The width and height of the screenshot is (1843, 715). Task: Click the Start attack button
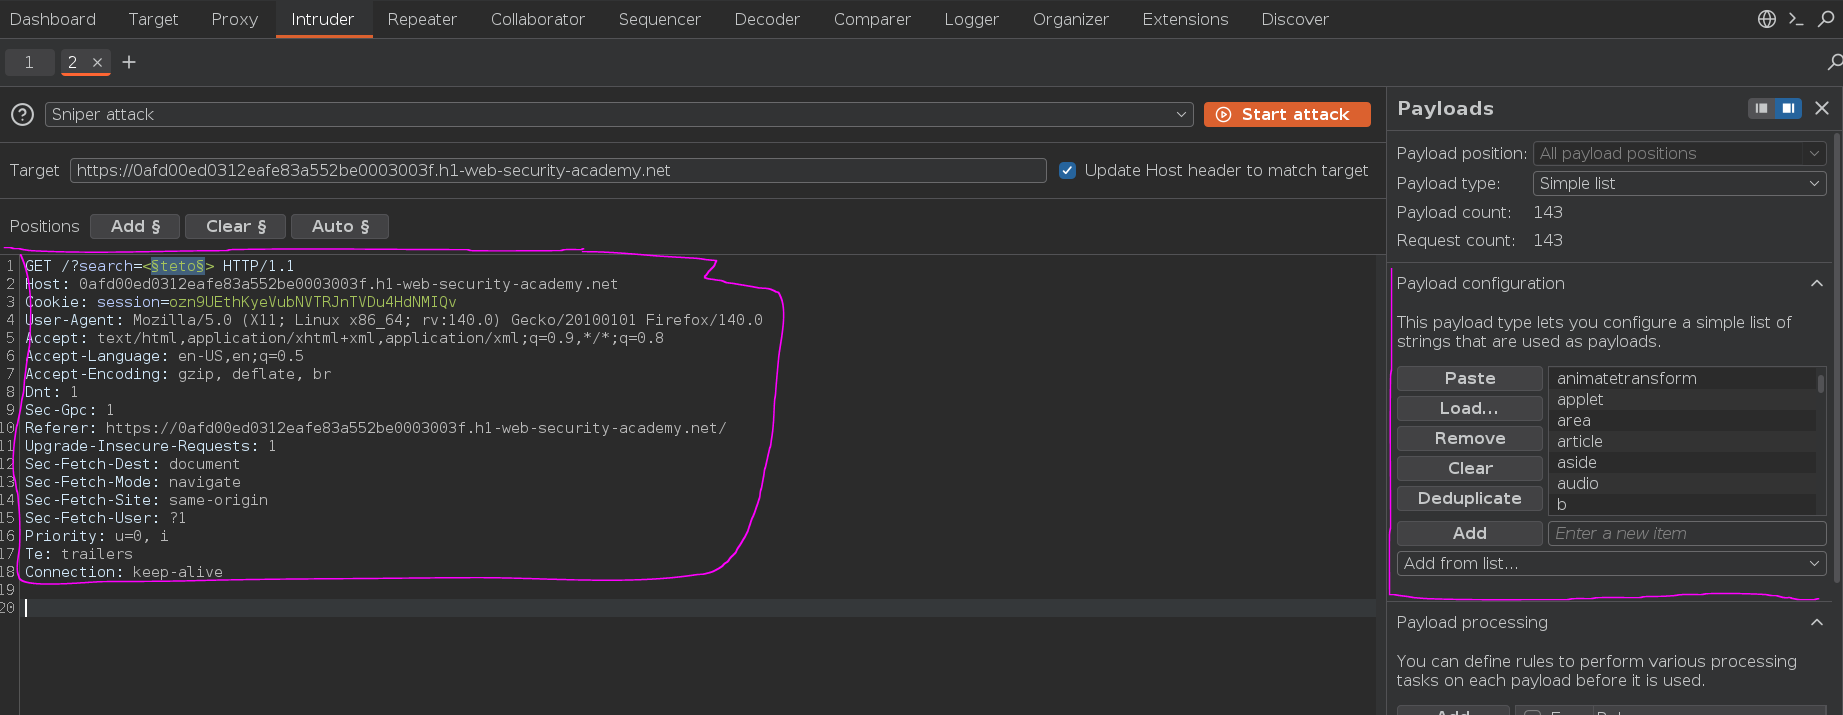pos(1287,114)
